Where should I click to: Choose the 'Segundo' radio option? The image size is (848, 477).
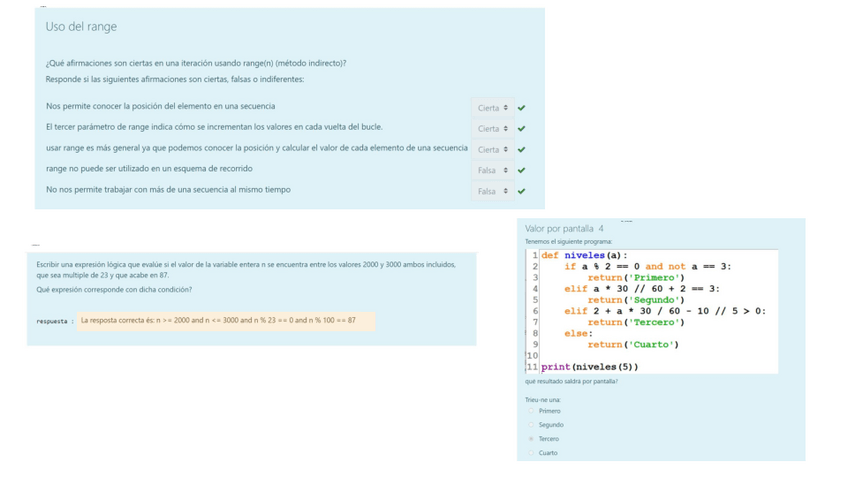531,425
